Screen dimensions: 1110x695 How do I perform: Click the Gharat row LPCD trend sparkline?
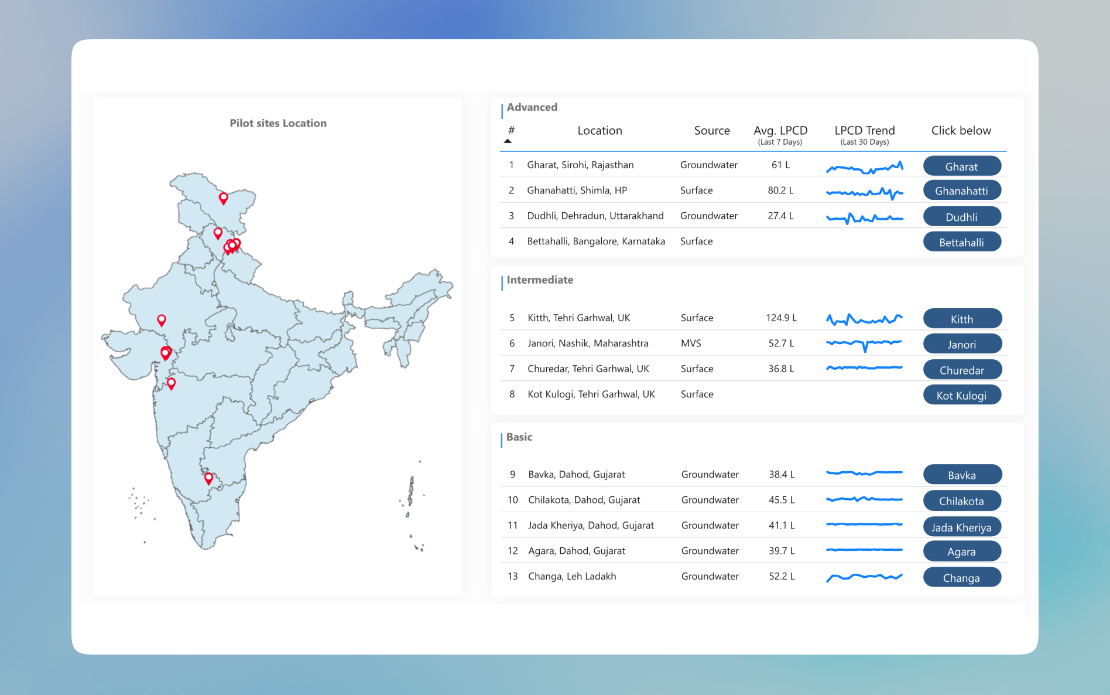(864, 168)
